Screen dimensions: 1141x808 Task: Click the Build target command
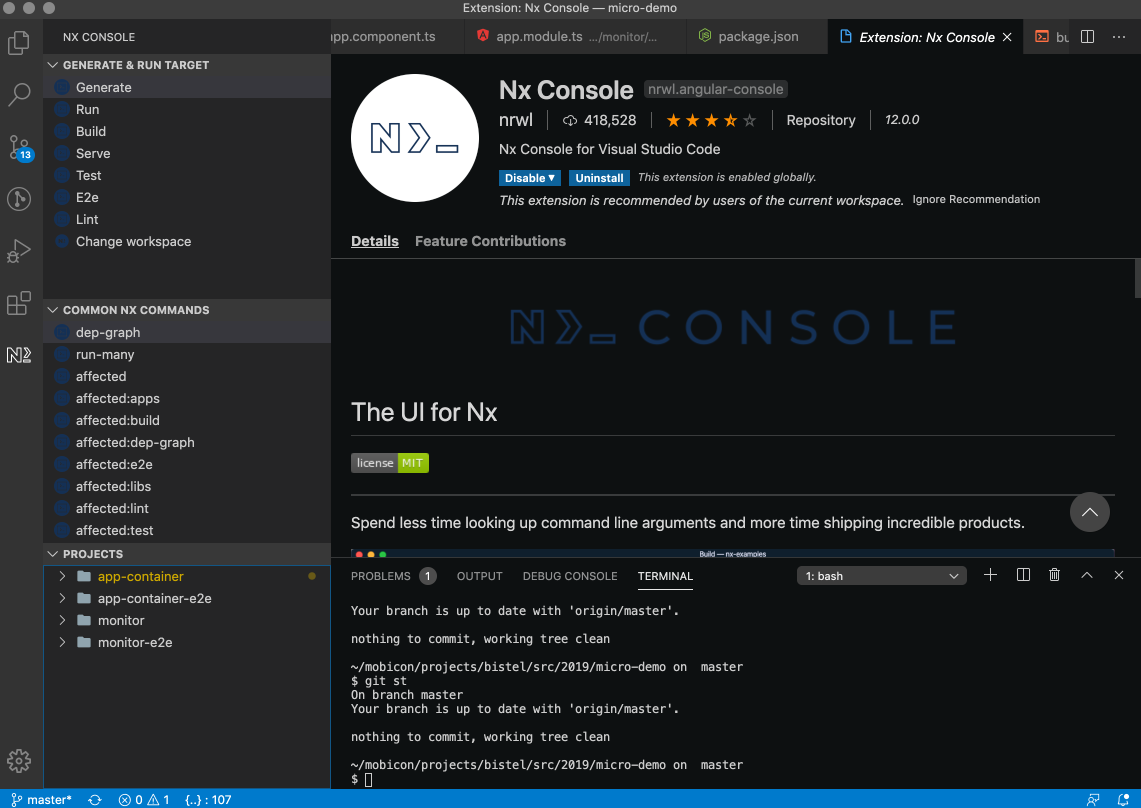186,131
